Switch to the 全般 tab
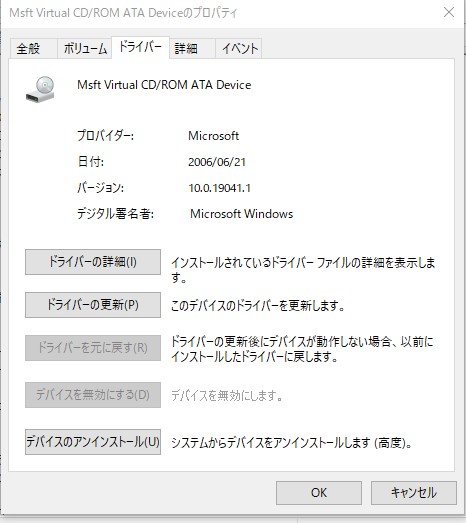 [x=33, y=49]
